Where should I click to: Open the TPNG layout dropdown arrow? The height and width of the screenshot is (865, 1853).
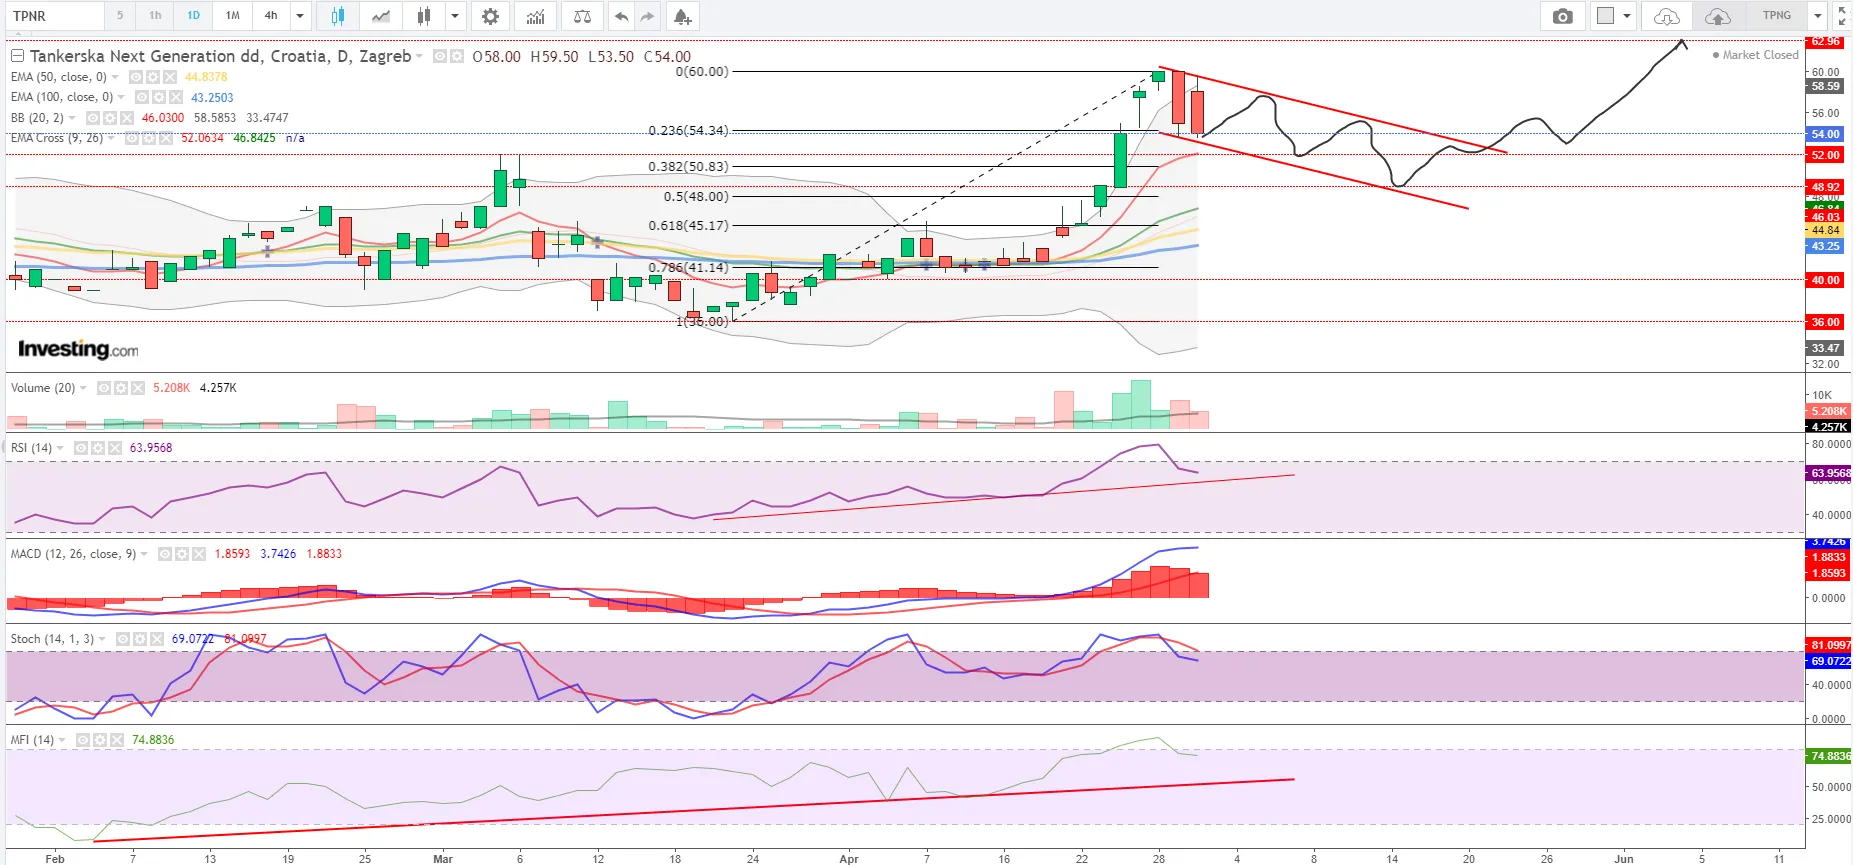[1818, 16]
